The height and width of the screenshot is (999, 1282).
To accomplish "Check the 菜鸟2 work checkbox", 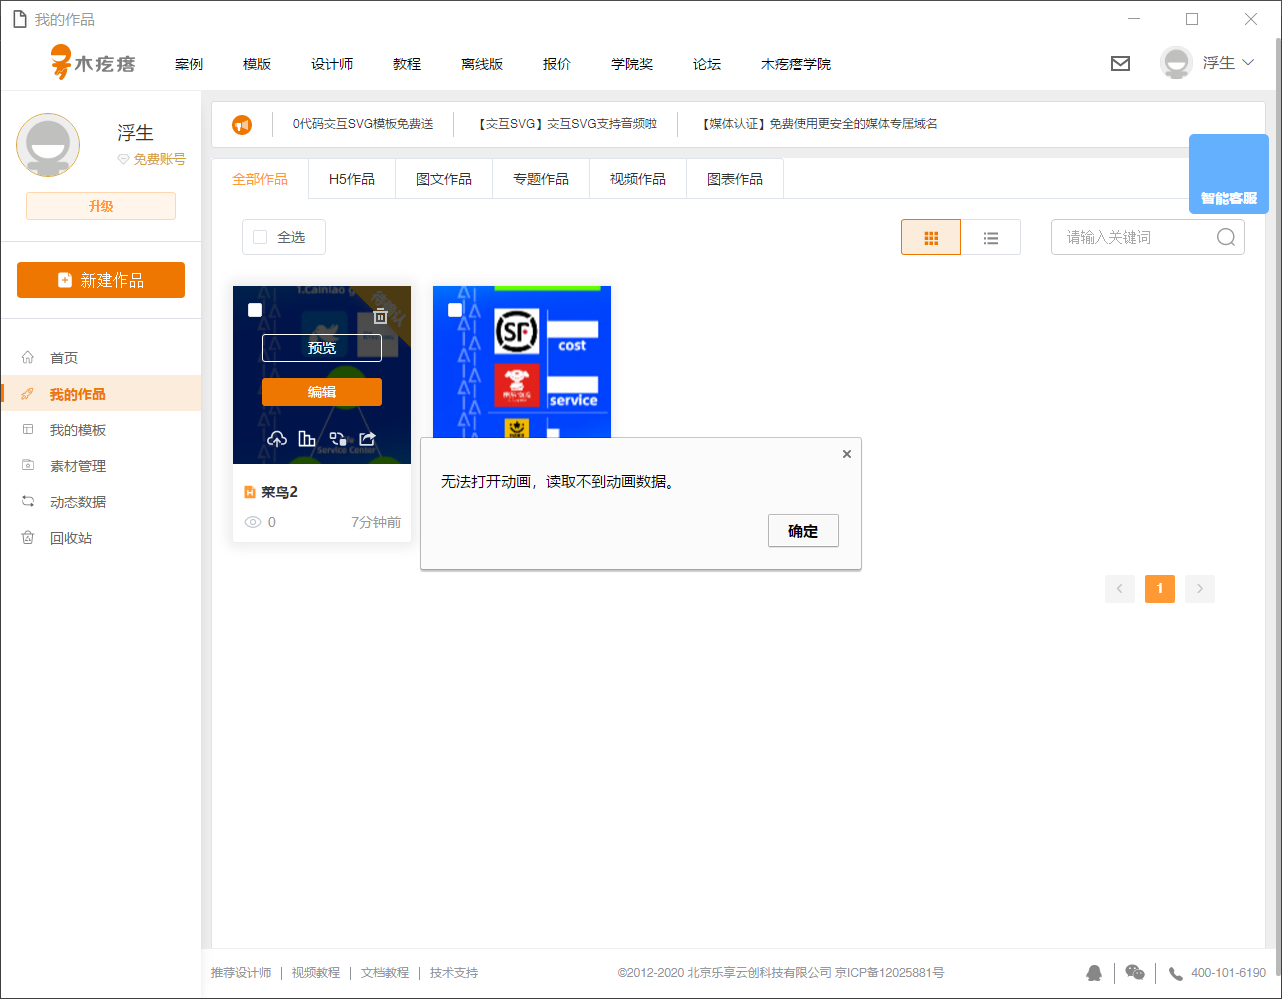I will click(255, 310).
